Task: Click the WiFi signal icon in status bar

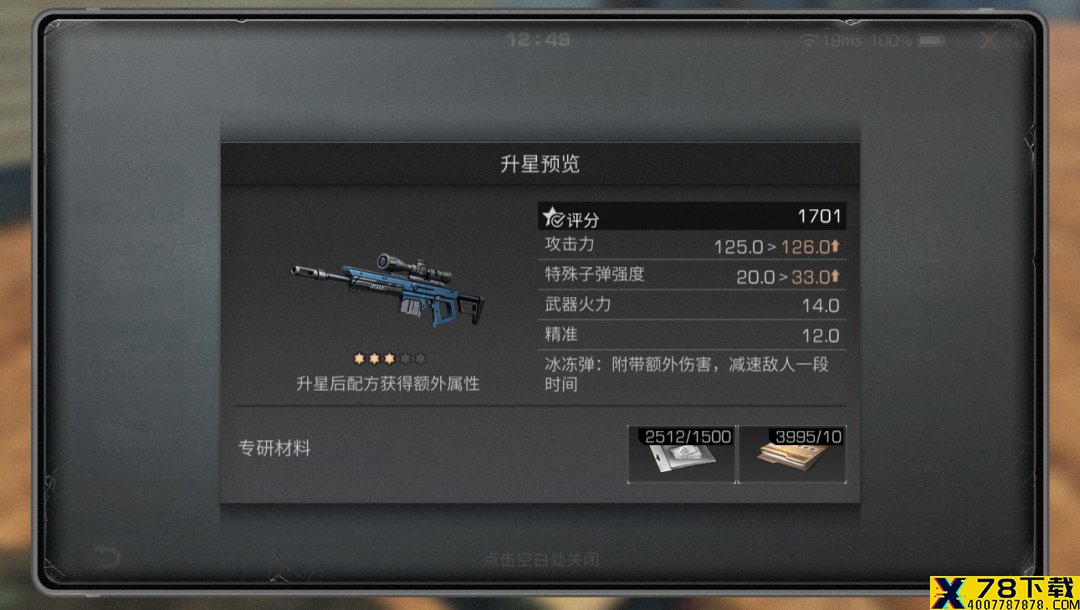Action: pos(809,41)
